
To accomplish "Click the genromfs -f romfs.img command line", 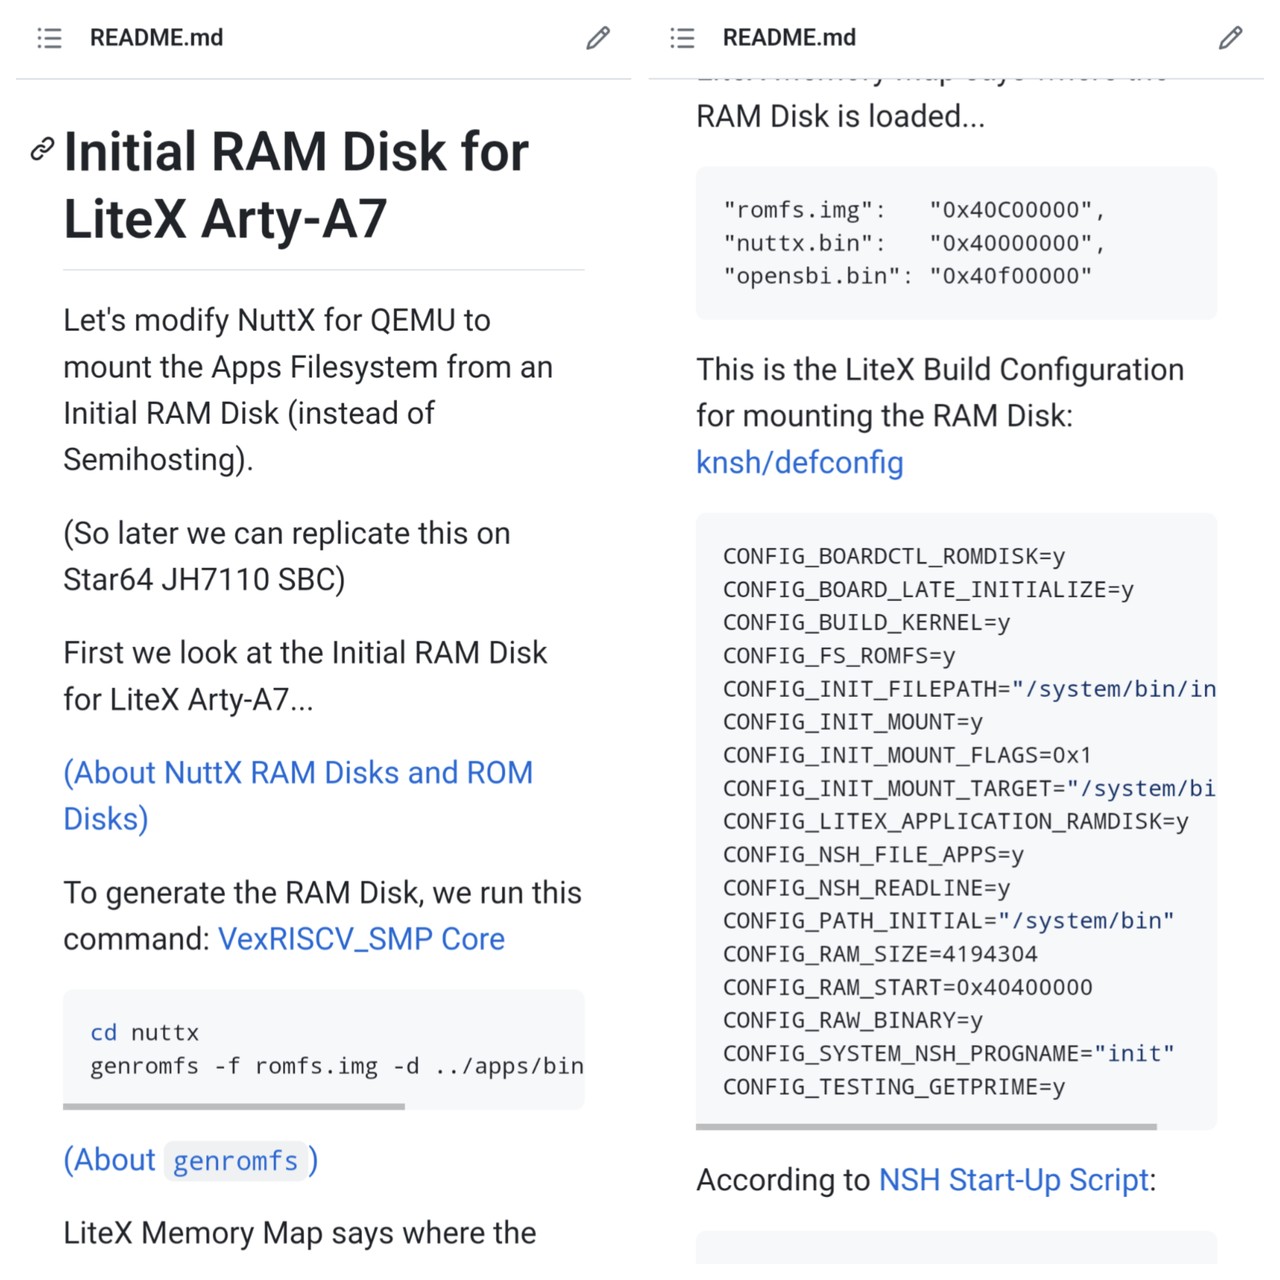I will (336, 1066).
